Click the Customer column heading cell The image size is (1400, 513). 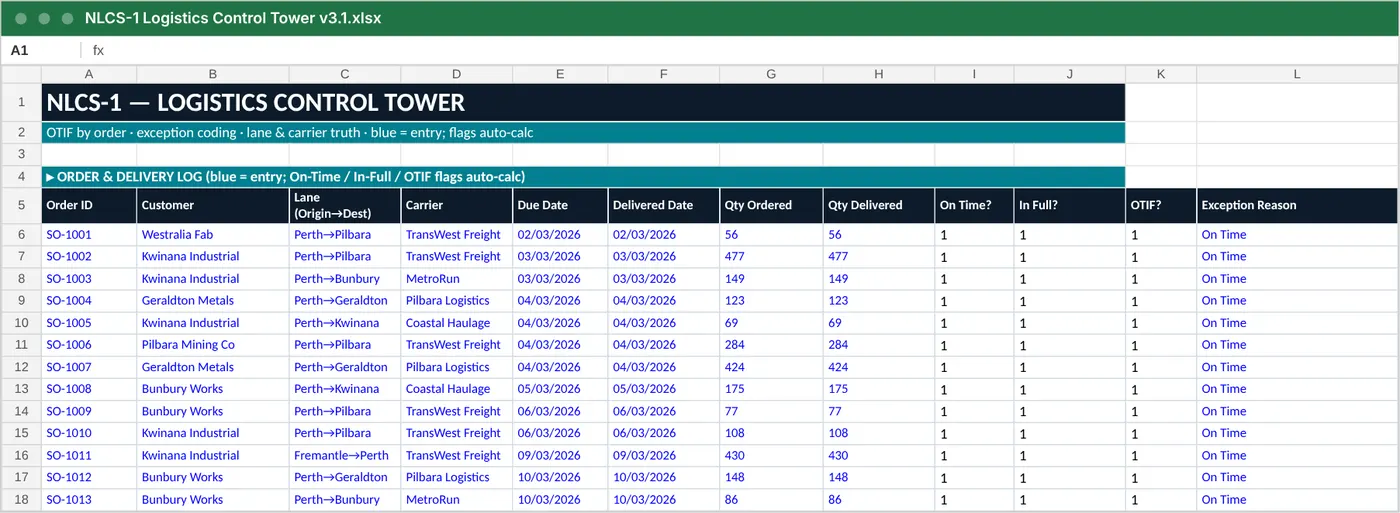pos(213,205)
